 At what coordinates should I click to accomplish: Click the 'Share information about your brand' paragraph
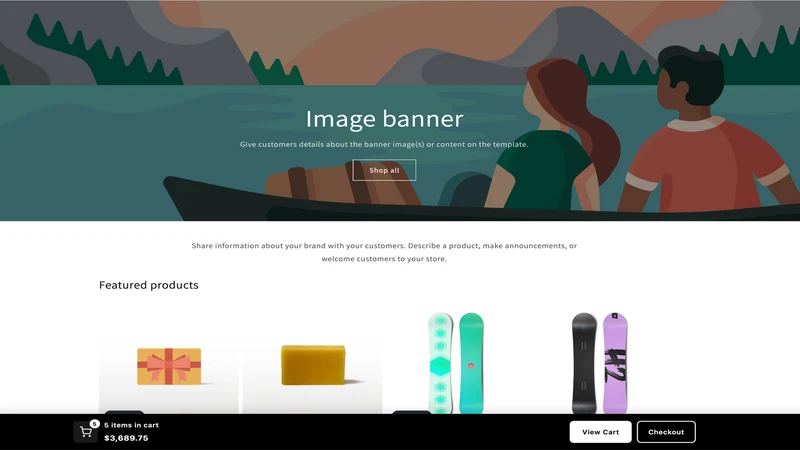tap(384, 252)
